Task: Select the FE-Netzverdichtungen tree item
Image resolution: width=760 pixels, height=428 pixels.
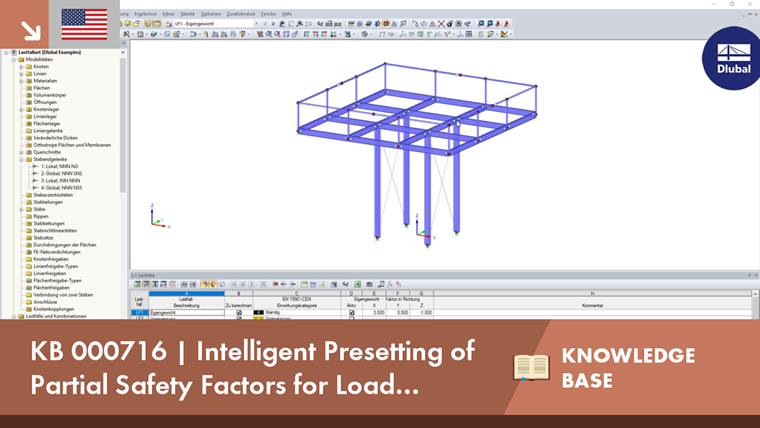Action: click(57, 252)
